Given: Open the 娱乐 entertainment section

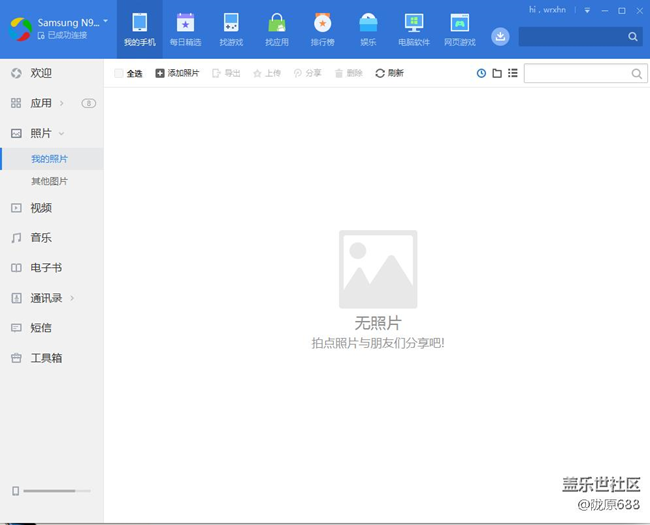Looking at the screenshot, I should 368,29.
